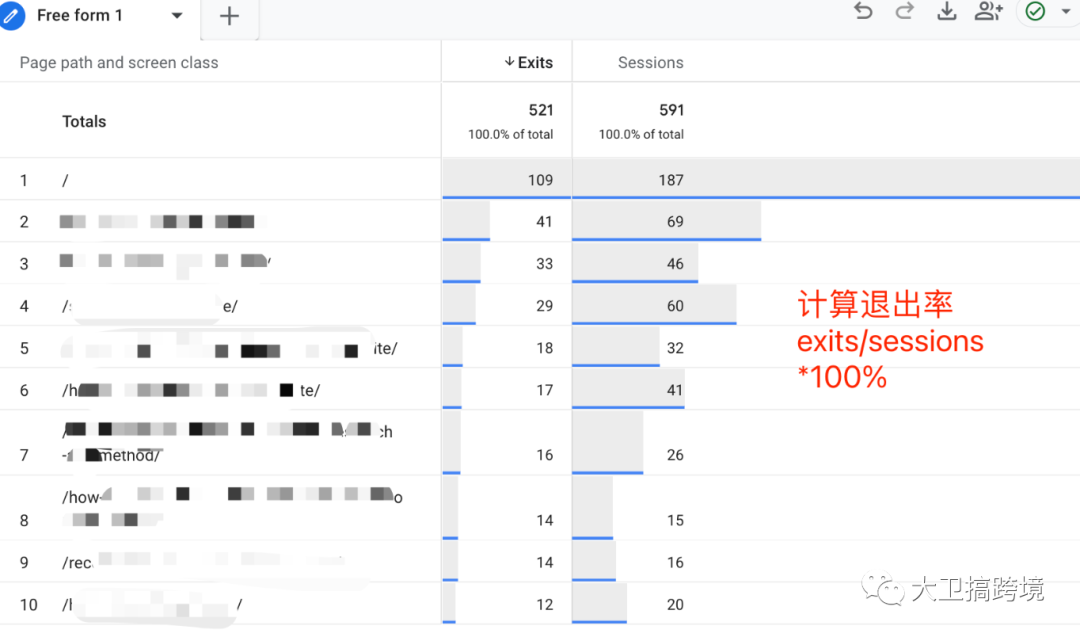This screenshot has width=1080, height=637.
Task: Click the down arrow sort icon beside Exits
Action: [509, 62]
